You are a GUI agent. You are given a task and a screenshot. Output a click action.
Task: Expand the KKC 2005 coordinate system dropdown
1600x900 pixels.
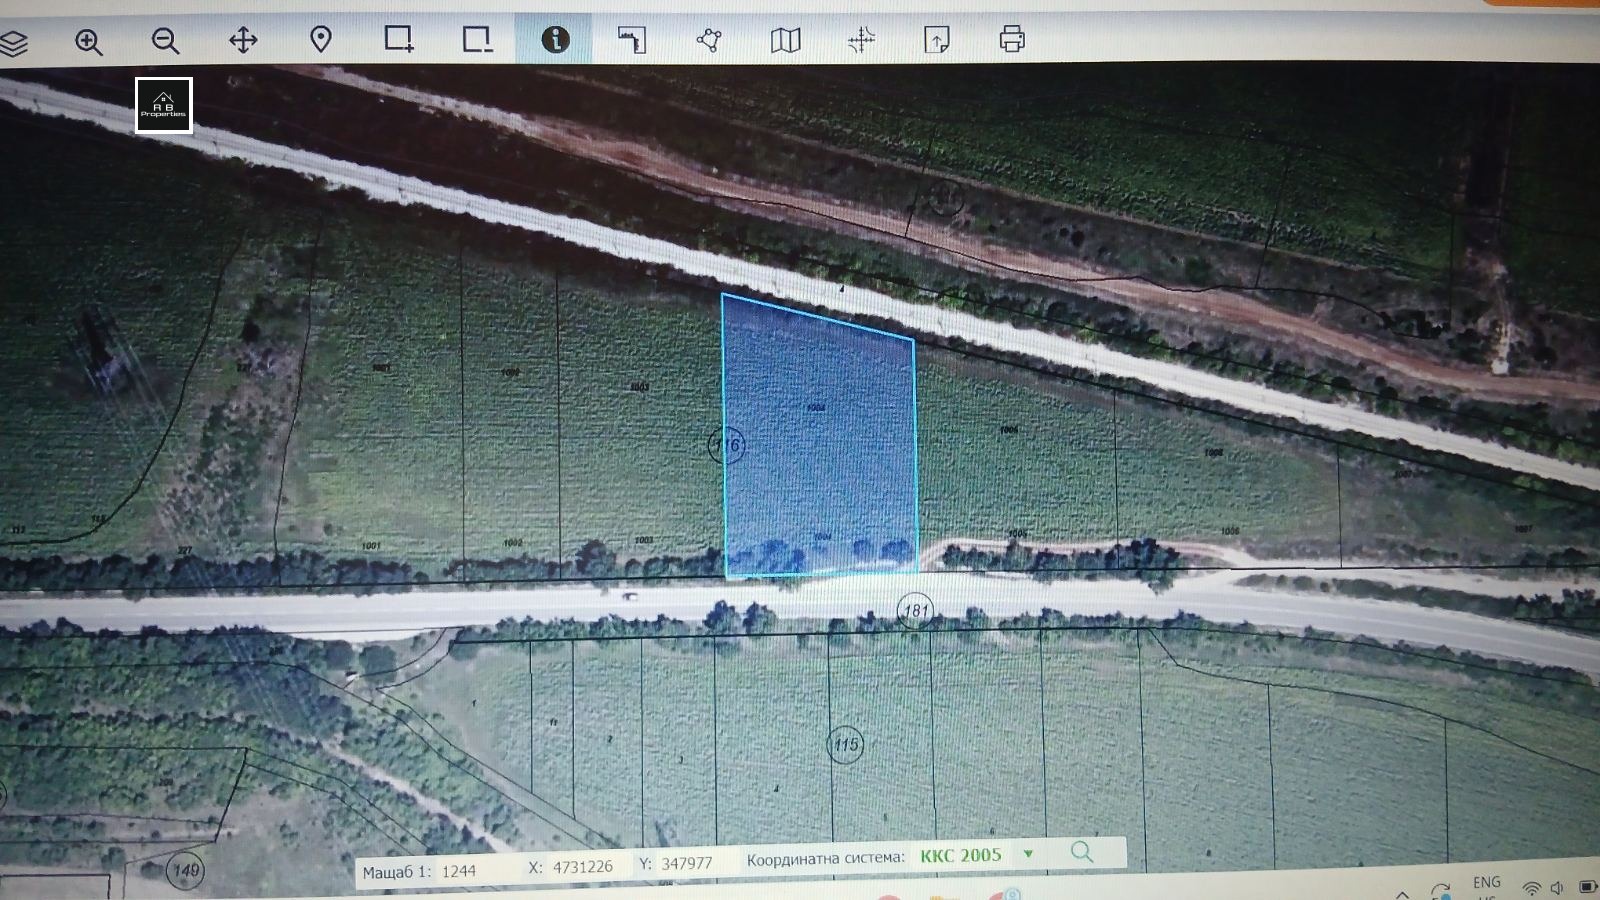tap(1028, 854)
